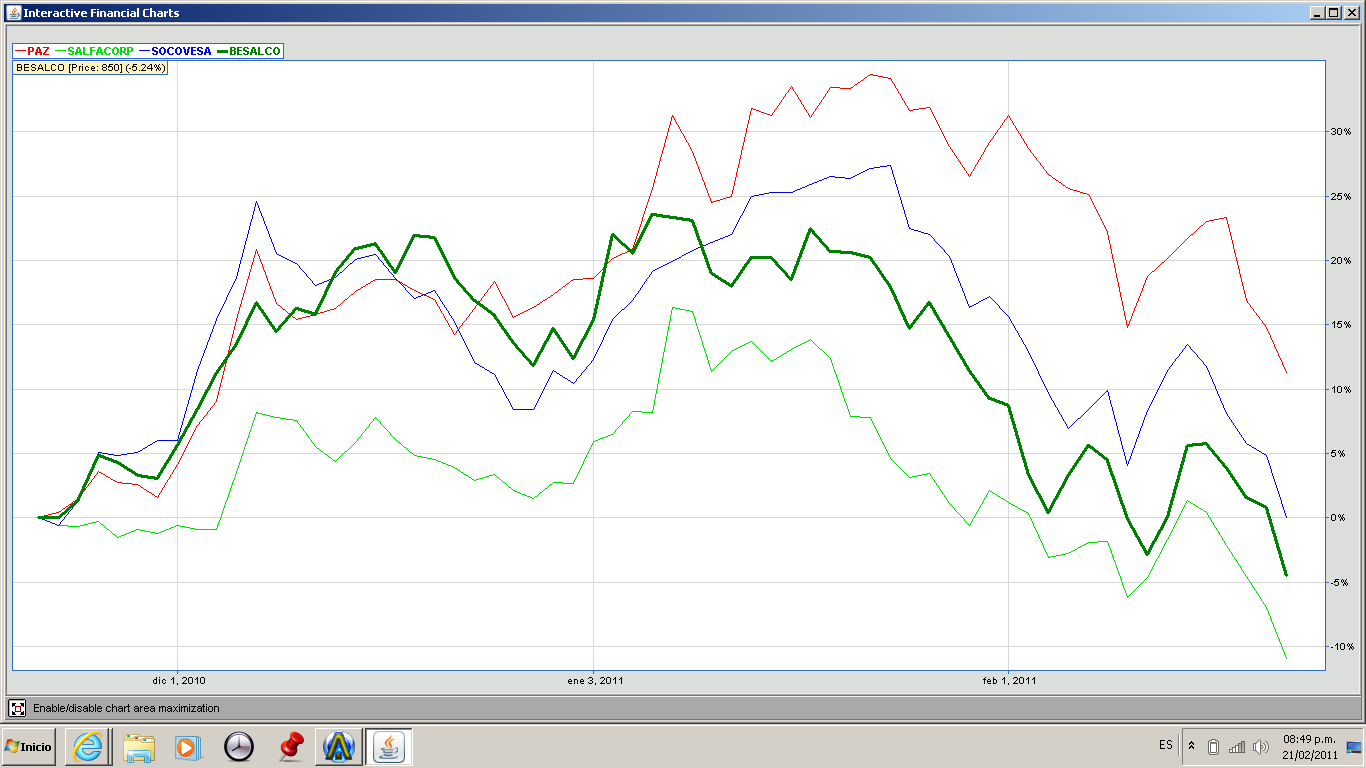Open Internet Explorer from the taskbar
Viewport: 1366px width, 768px height.
click(88, 746)
